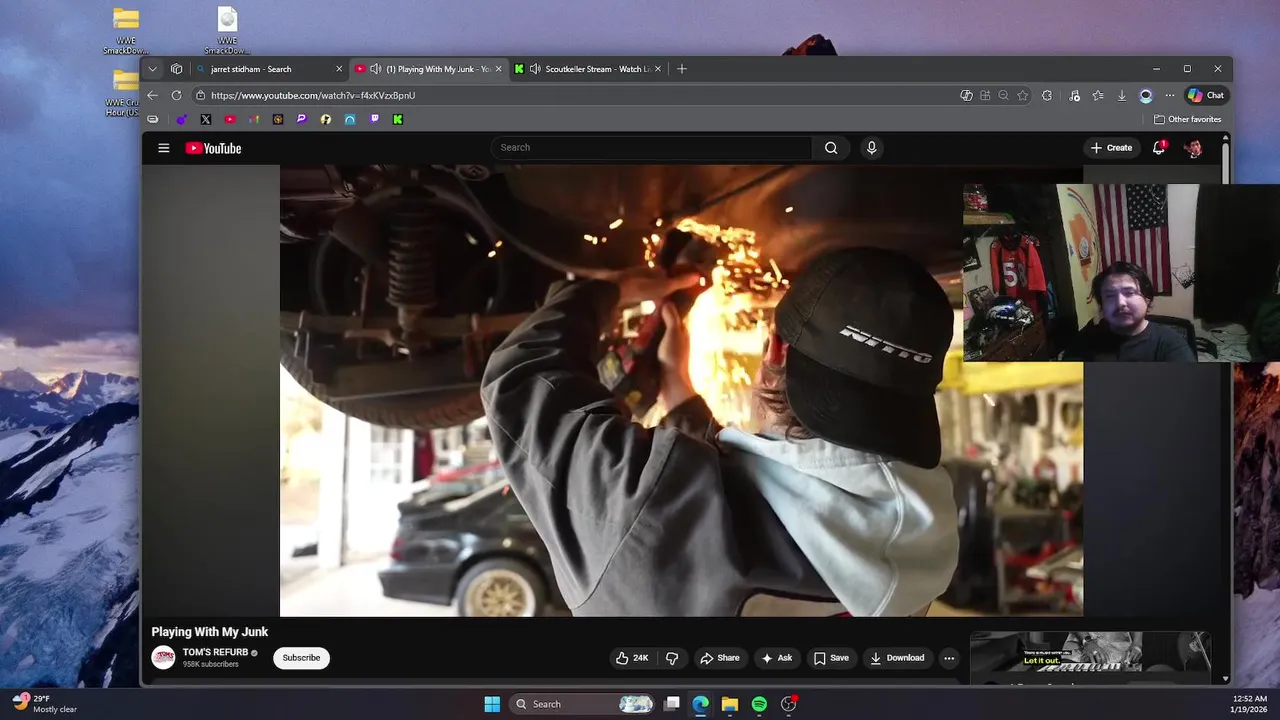1280x720 pixels.
Task: Save the video to a playlist
Action: (831, 658)
